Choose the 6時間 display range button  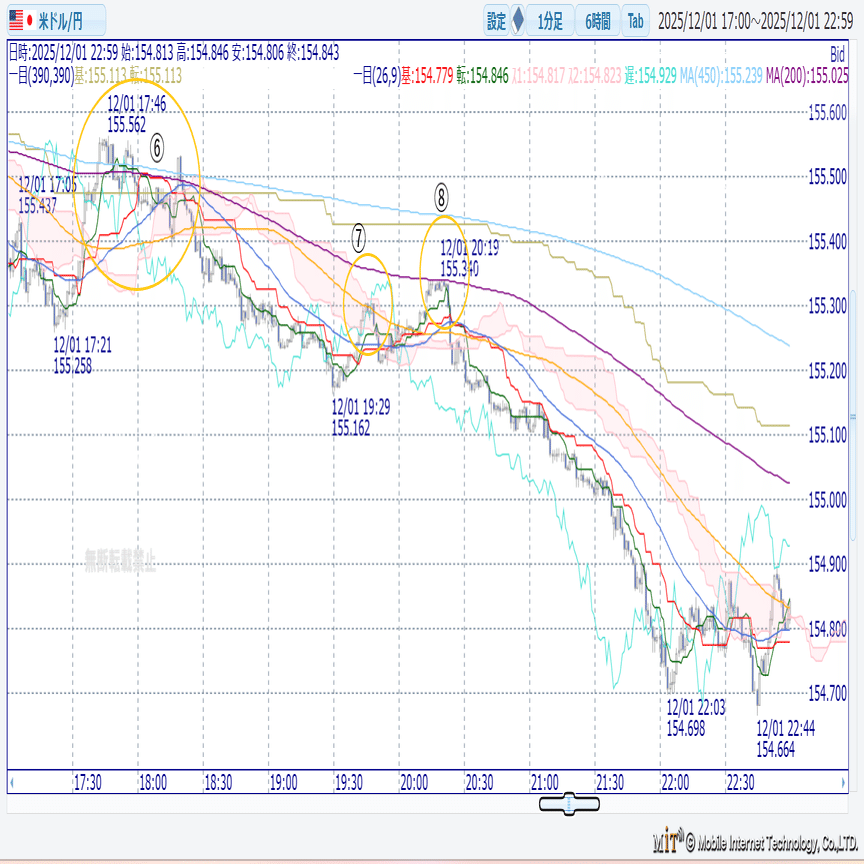pyautogui.click(x=598, y=21)
